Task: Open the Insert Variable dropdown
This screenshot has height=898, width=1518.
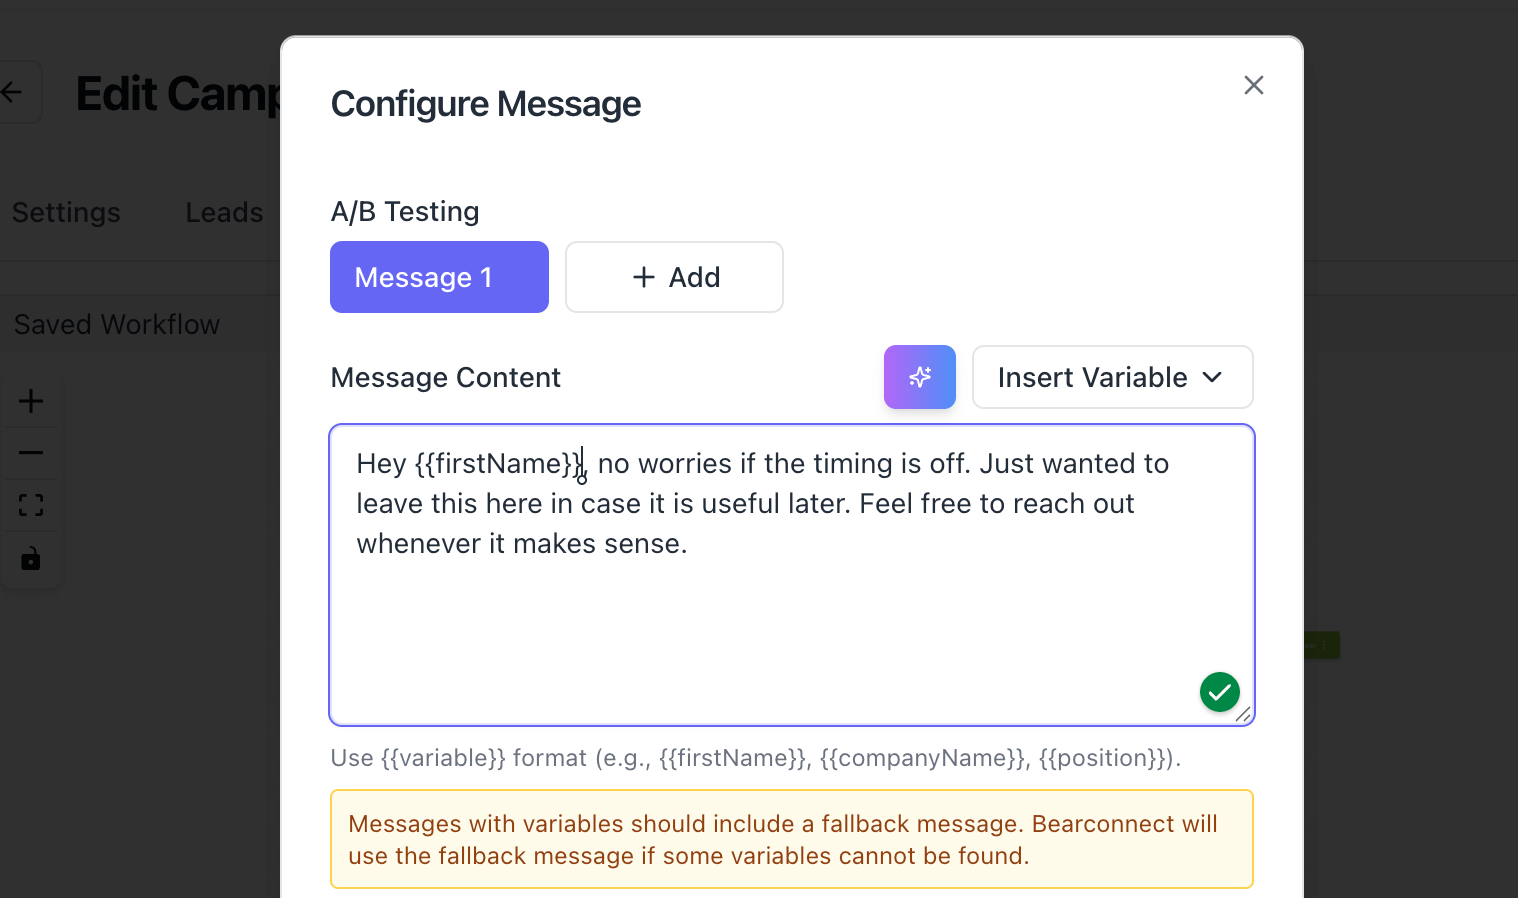Action: [x=1112, y=377]
